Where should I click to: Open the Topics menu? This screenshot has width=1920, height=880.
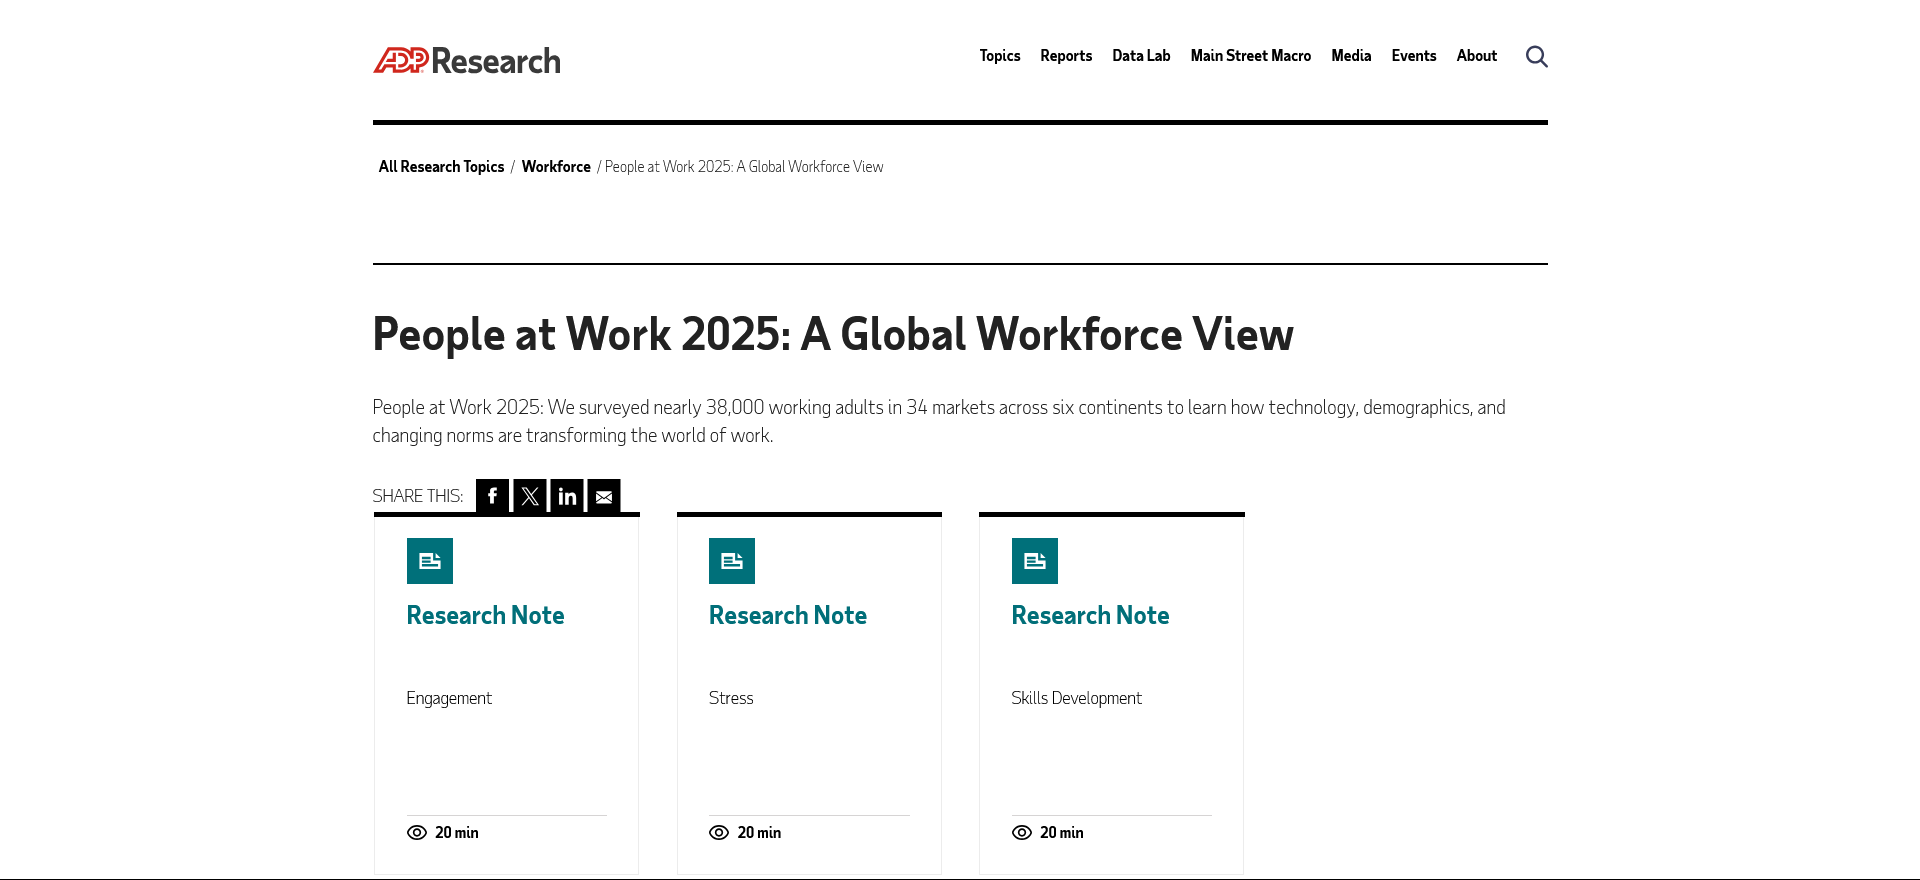point(1000,56)
